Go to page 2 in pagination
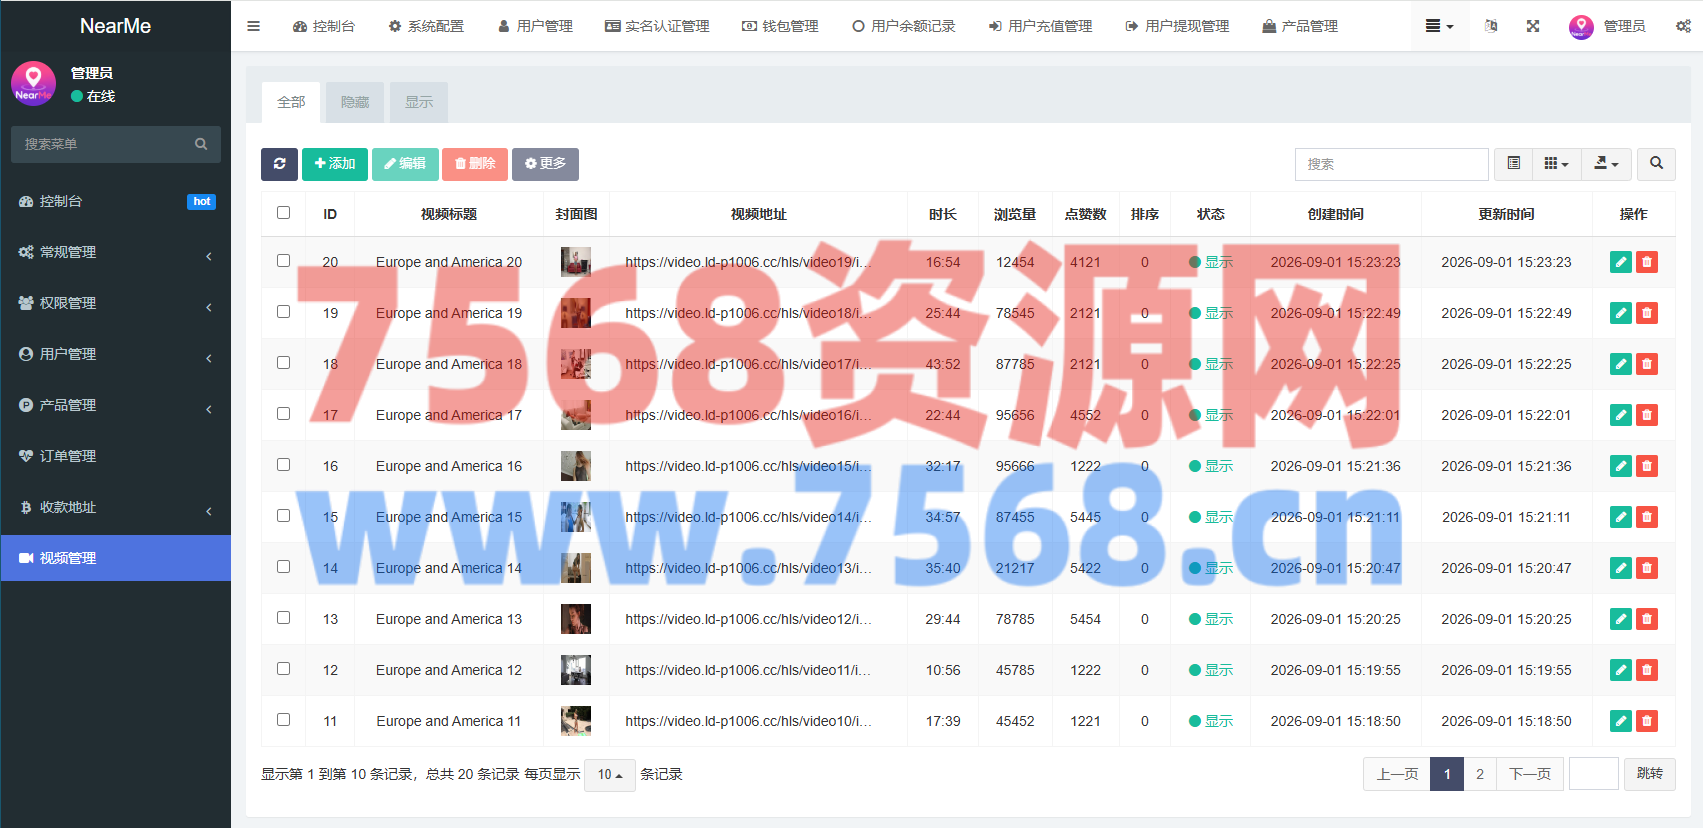 click(1480, 774)
